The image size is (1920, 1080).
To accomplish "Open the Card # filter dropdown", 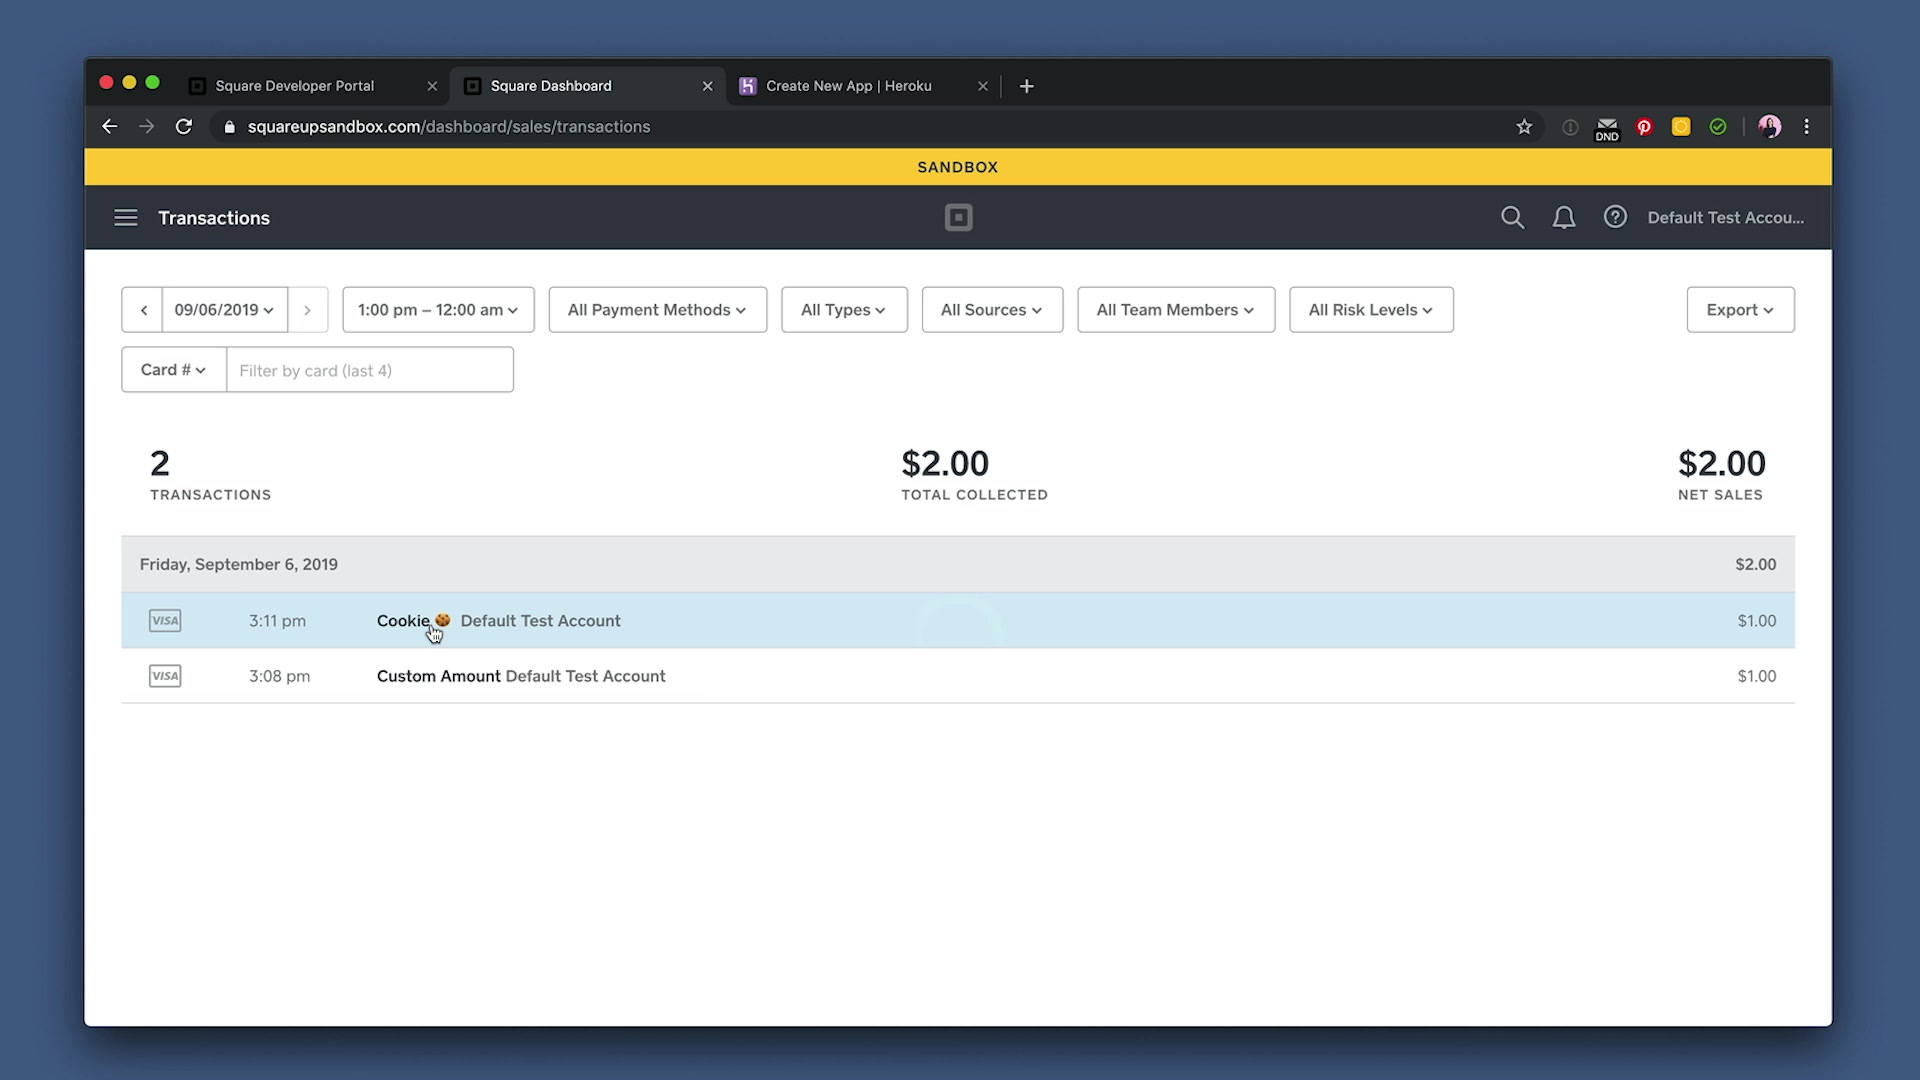I will (x=173, y=370).
